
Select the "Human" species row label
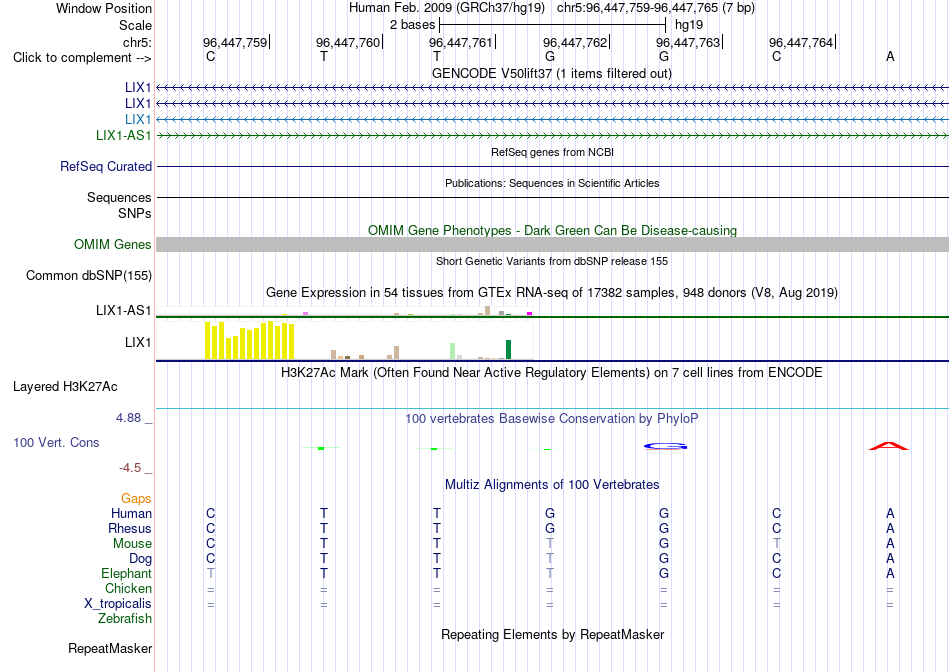[131, 513]
